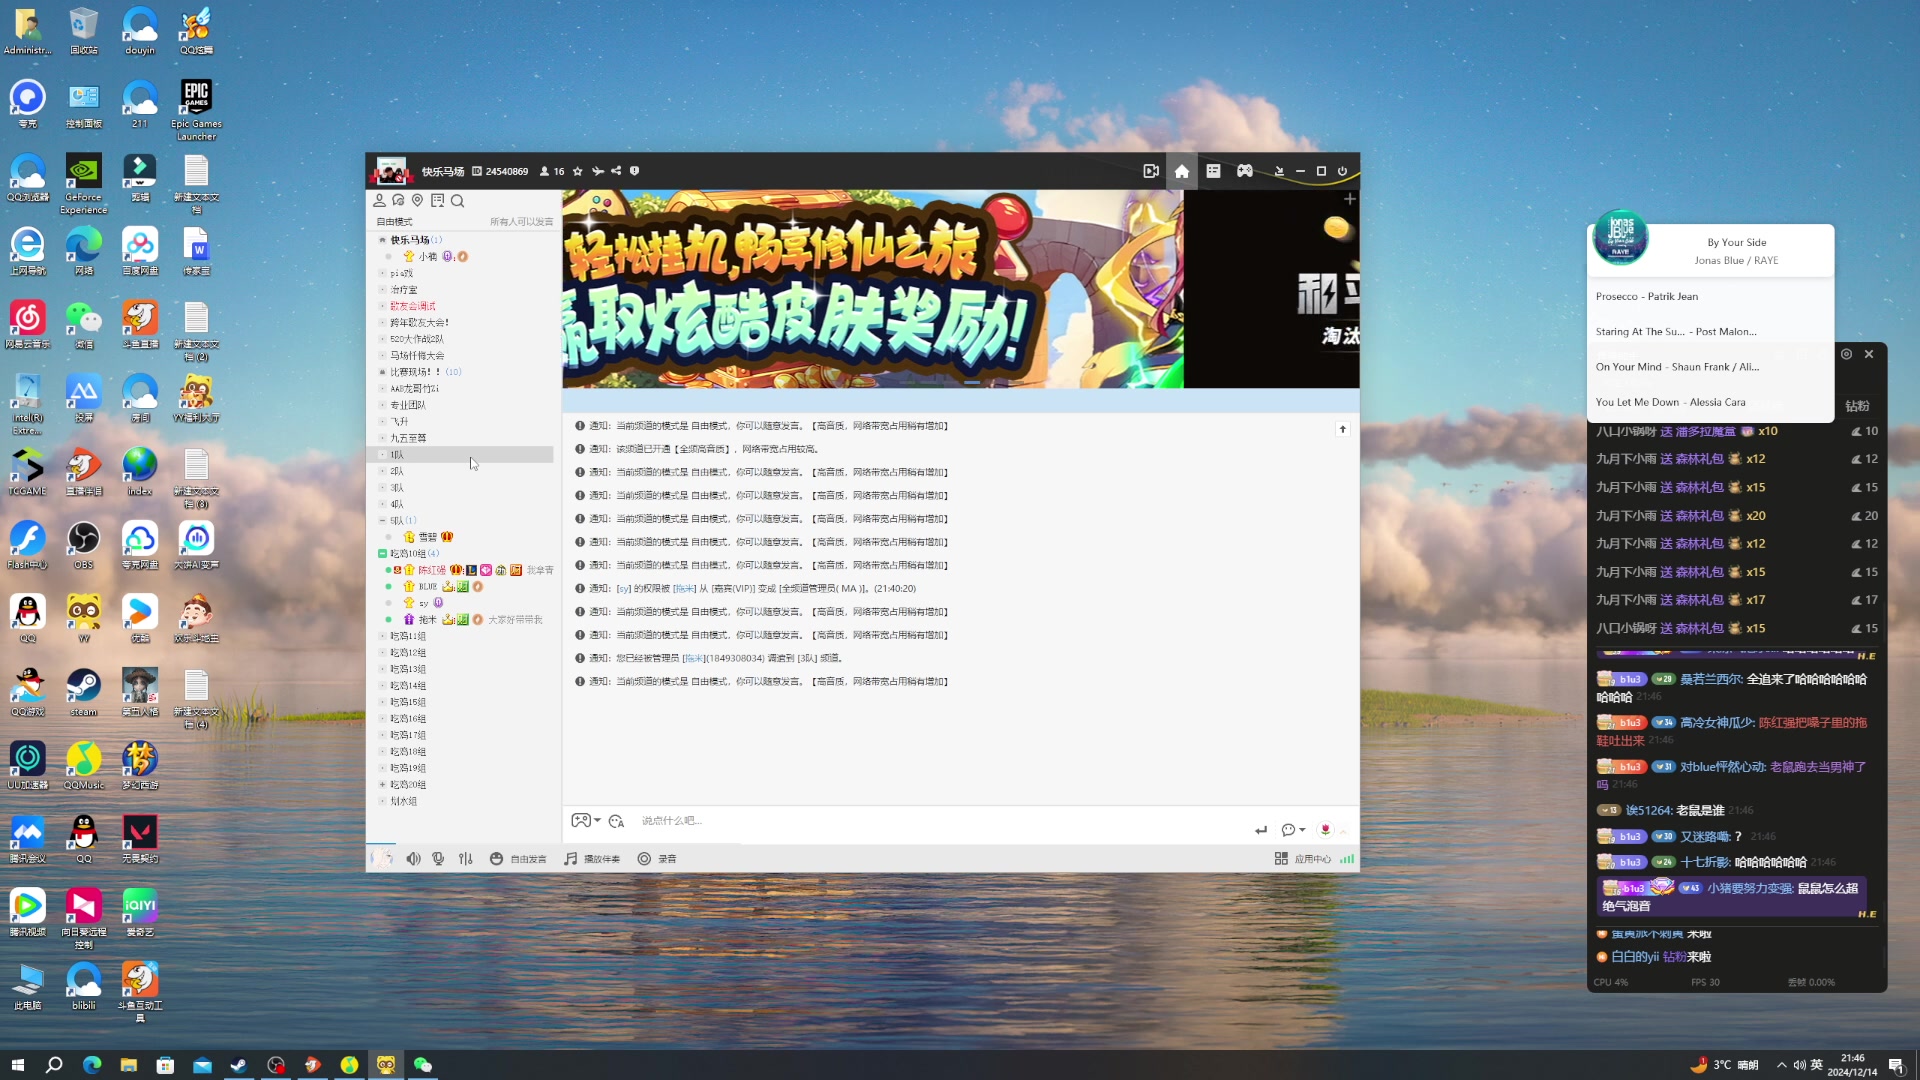Image resolution: width=1920 pixels, height=1080 pixels.
Task: Open the audio mixer settings icon
Action: pyautogui.click(x=466, y=859)
